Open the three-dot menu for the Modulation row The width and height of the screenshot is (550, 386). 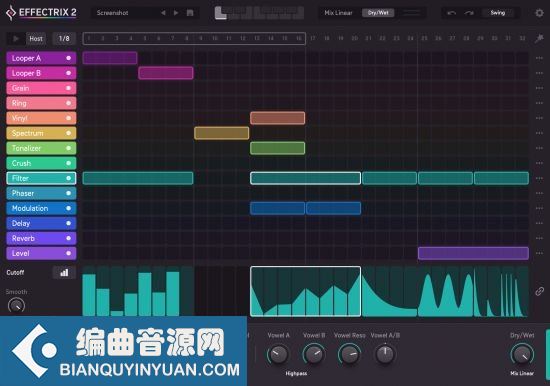[539, 208]
